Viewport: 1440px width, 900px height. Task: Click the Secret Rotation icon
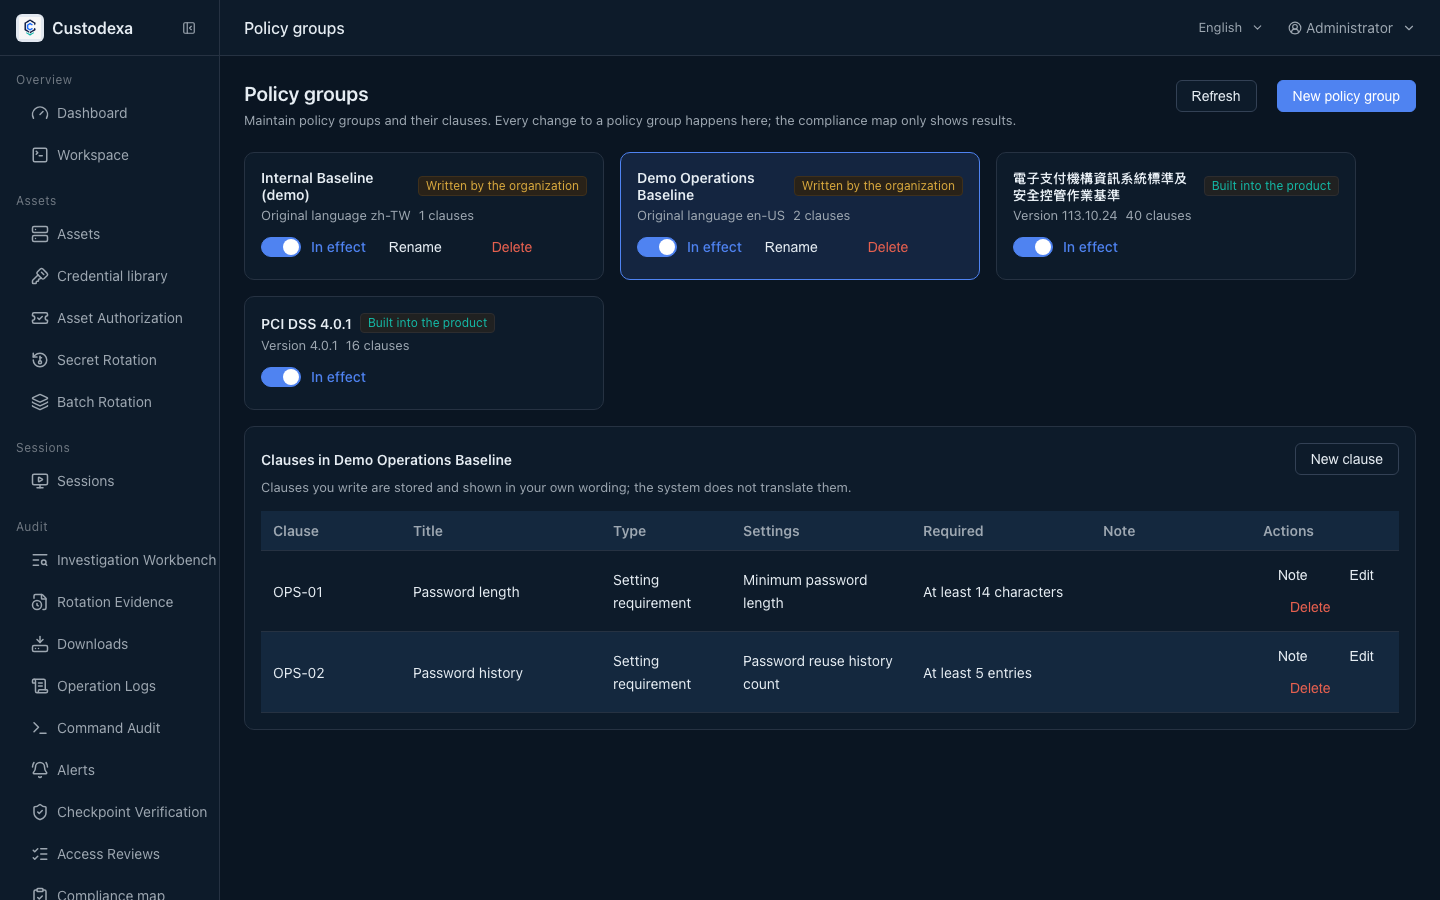(40, 360)
